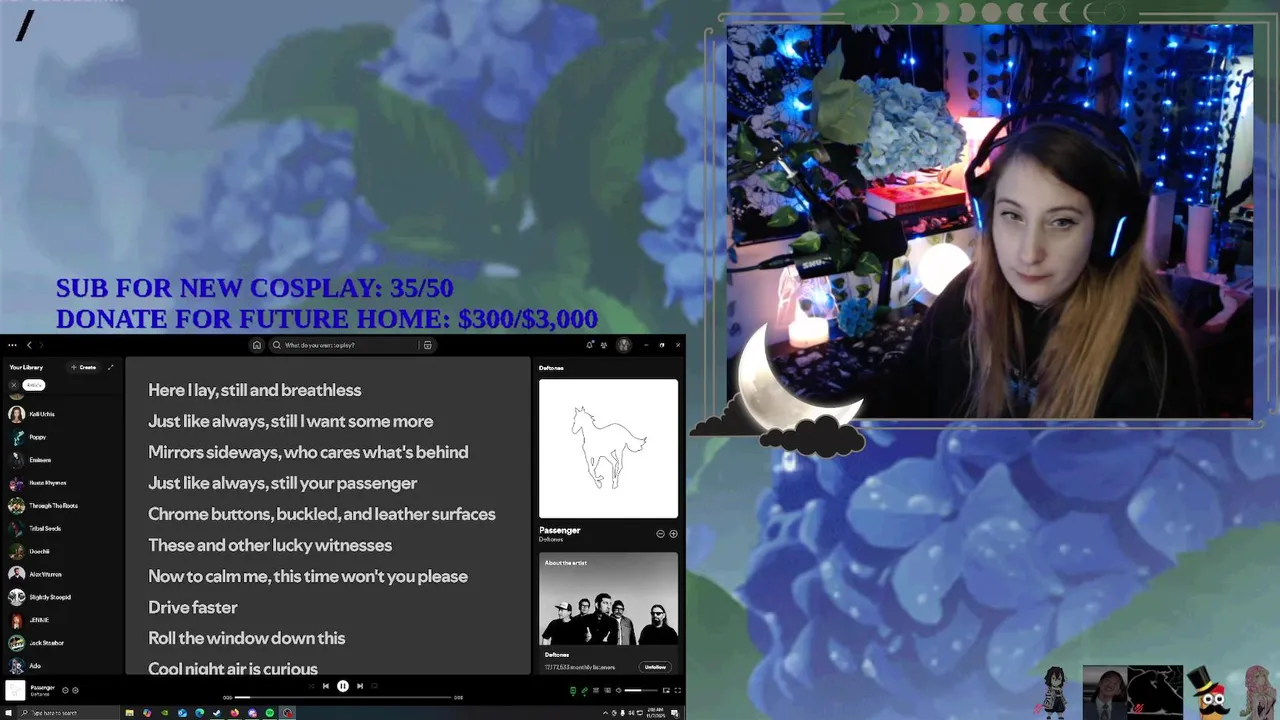Select Busta Rhymes artist entry
This screenshot has width=1280, height=720.
tap(62, 483)
